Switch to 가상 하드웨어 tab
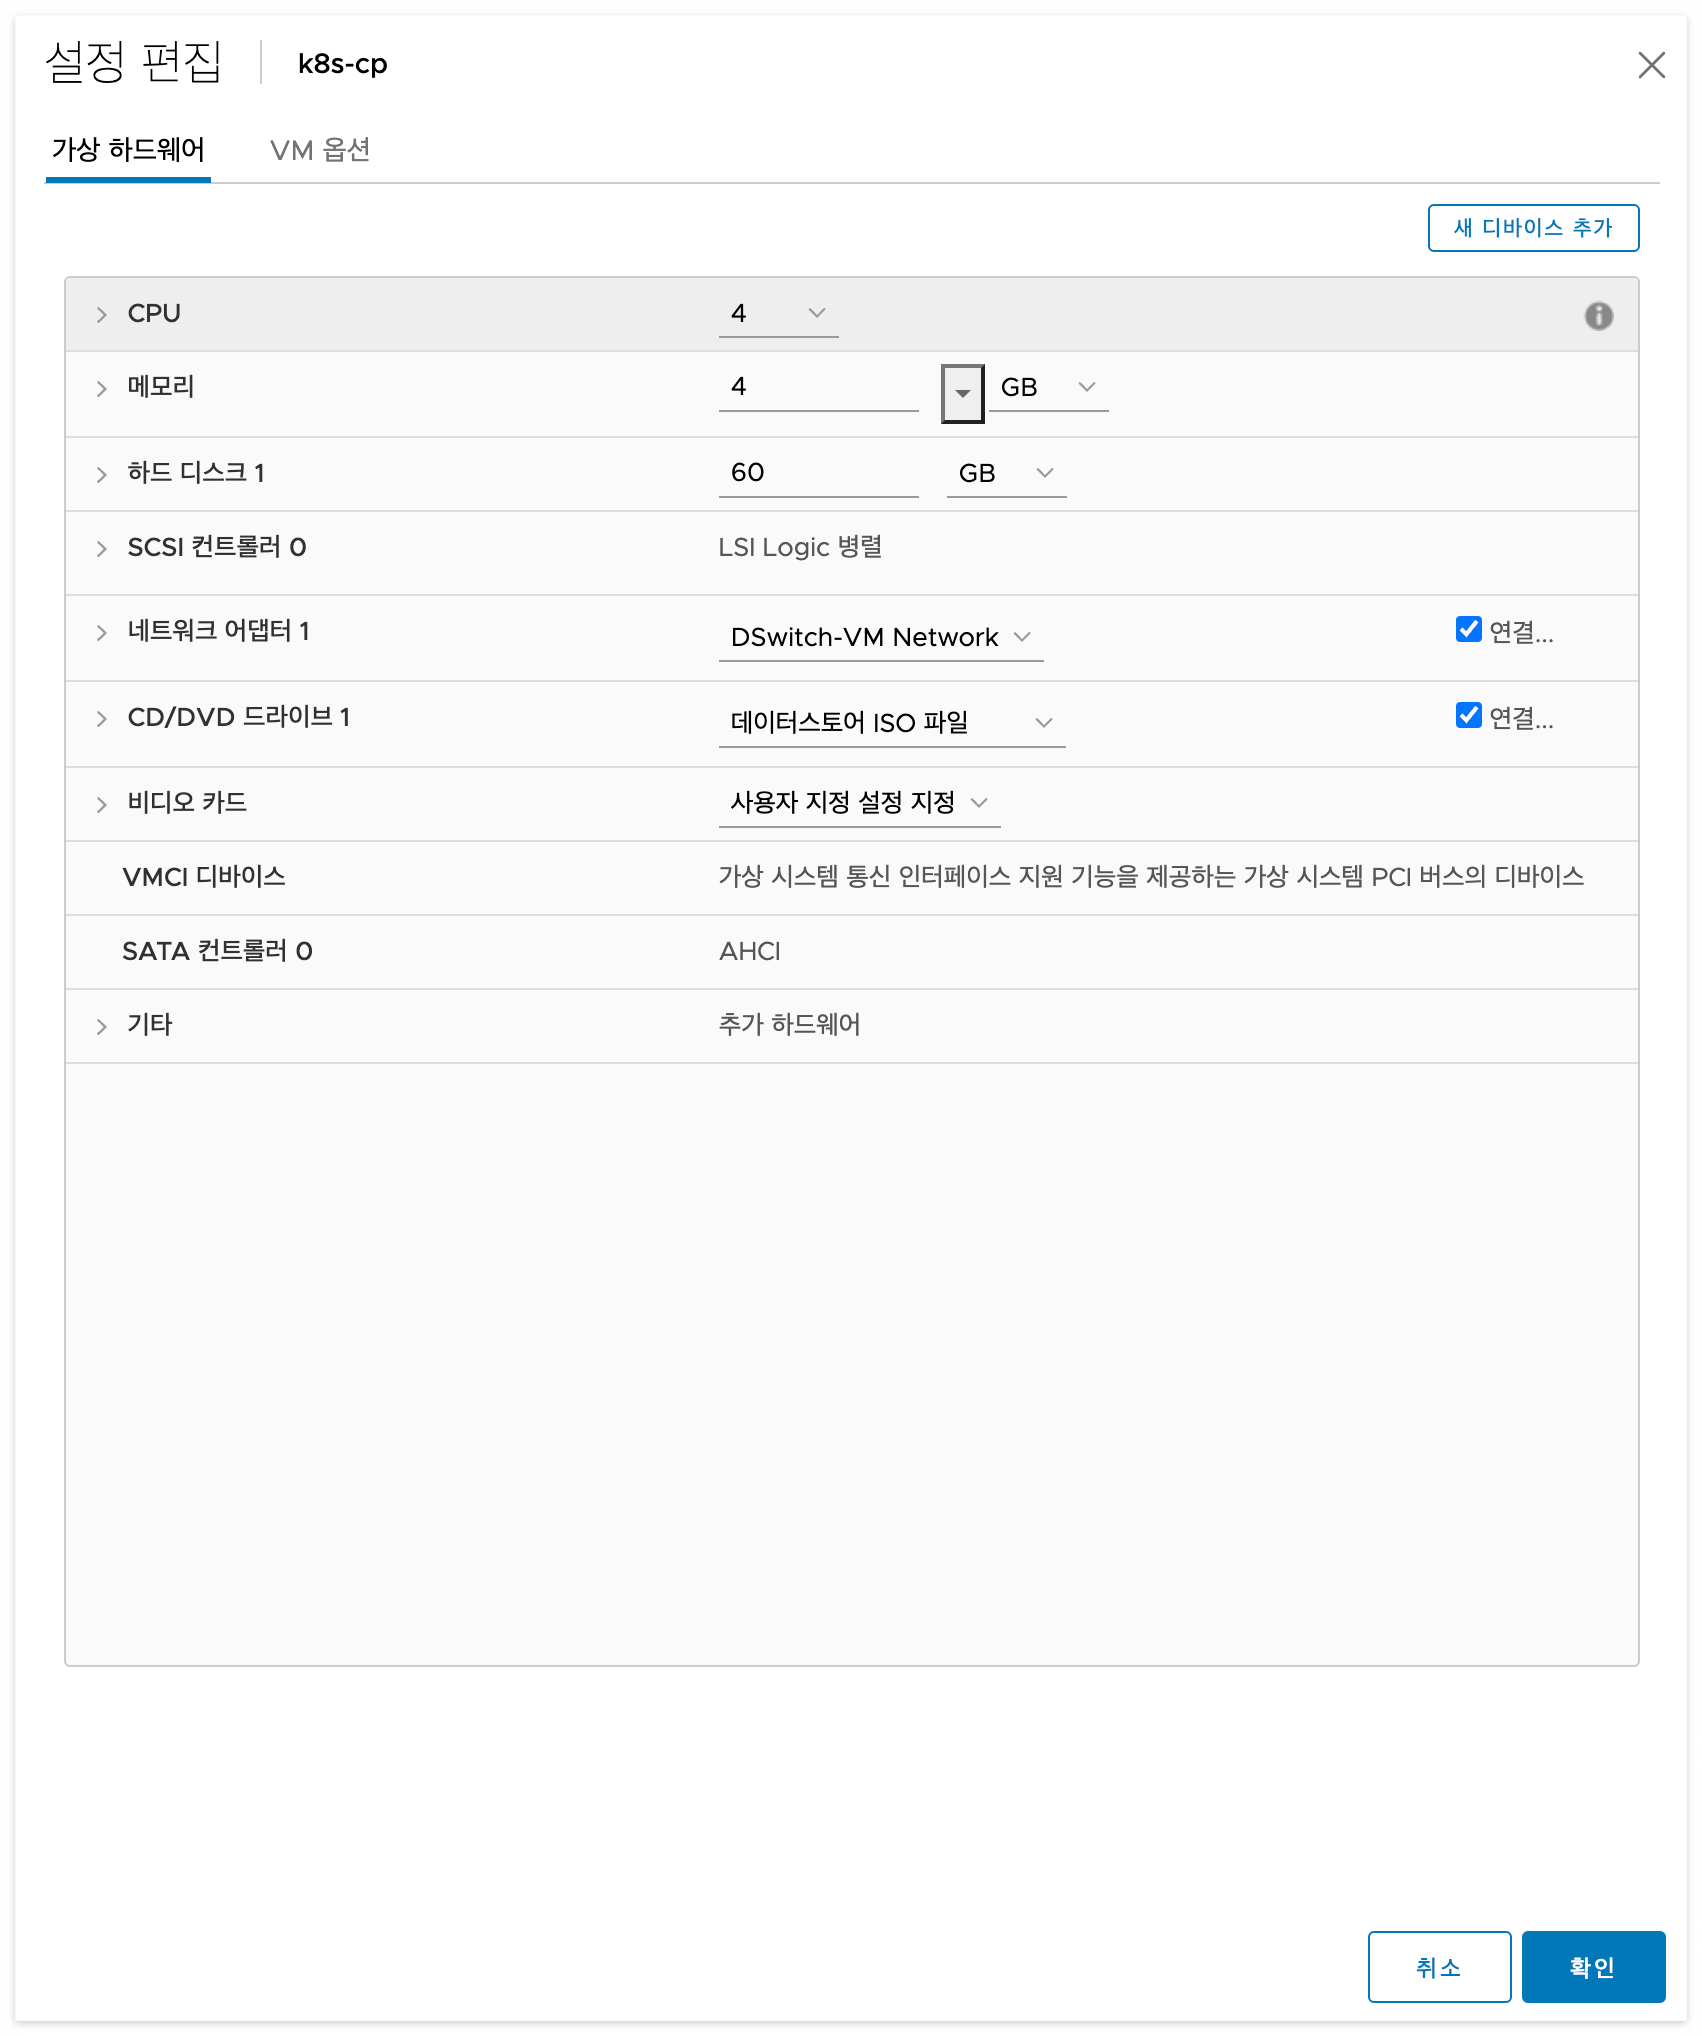The height and width of the screenshot is (2036, 1702). coord(128,150)
